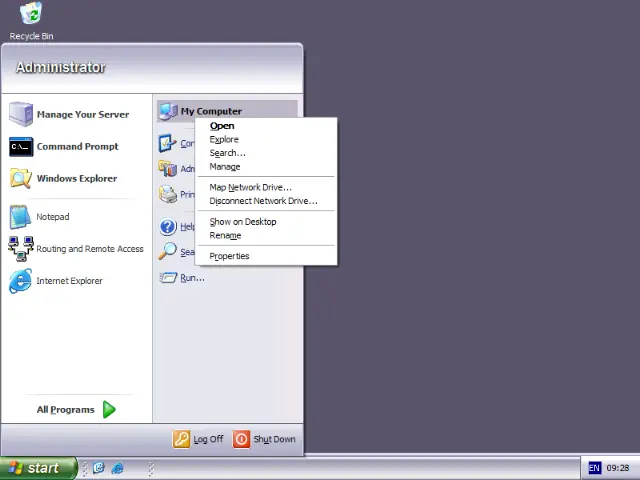Click the Shut Down power icon
Viewport: 640px width, 480px height.
coord(241,439)
